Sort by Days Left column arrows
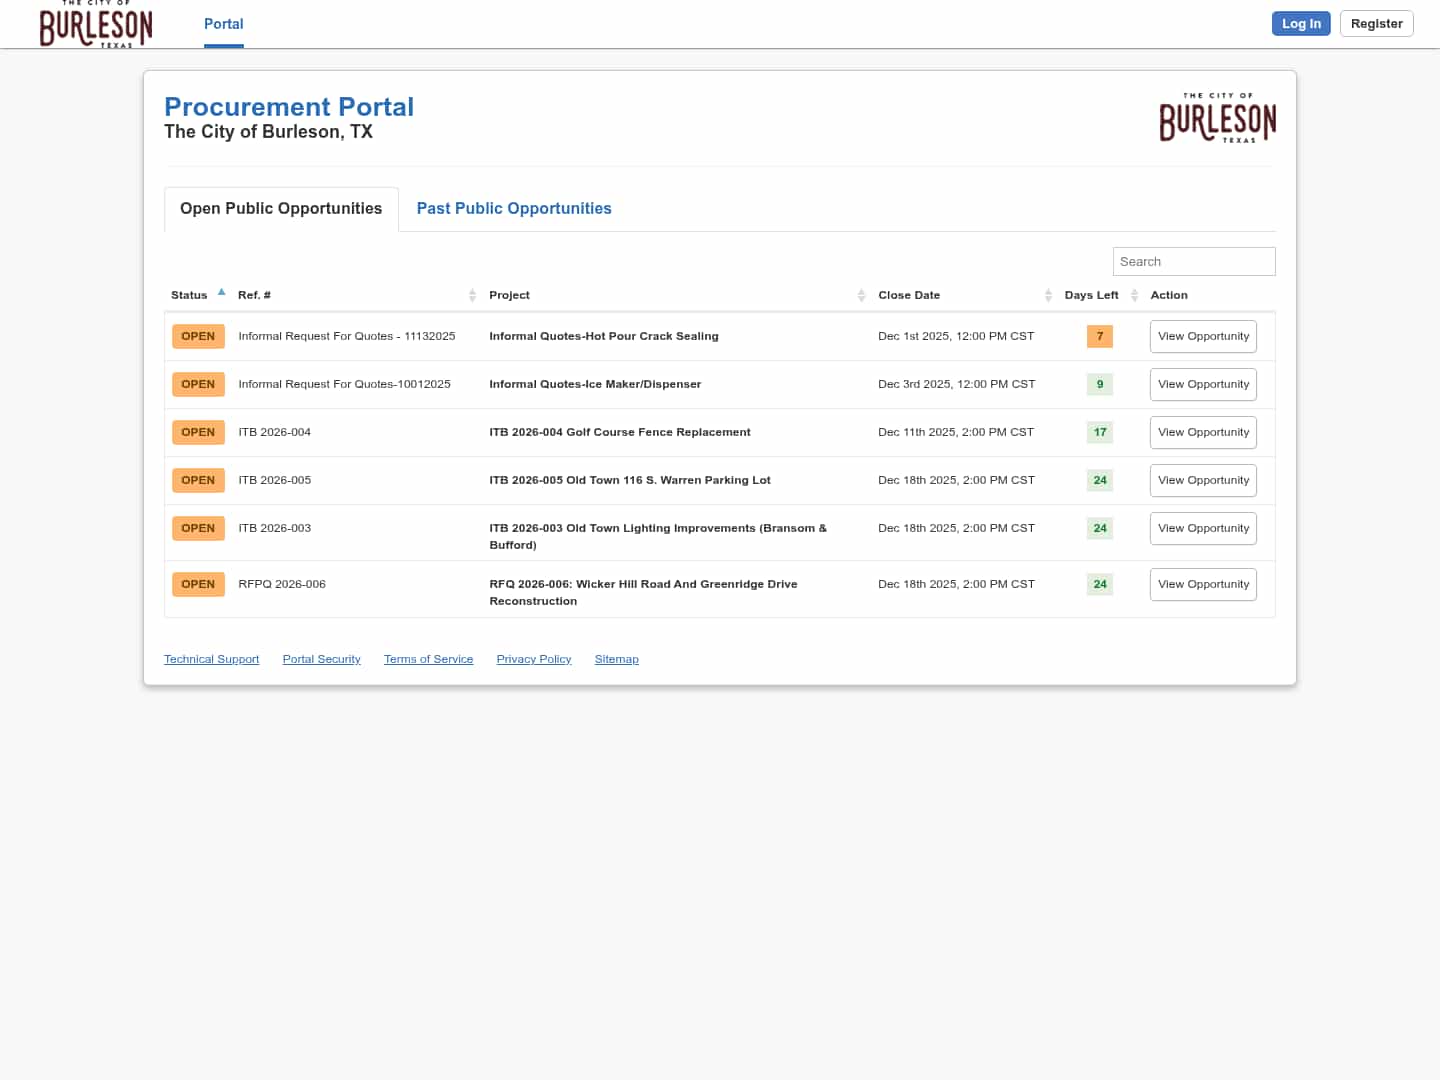Image resolution: width=1440 pixels, height=1080 pixels. tap(1134, 295)
